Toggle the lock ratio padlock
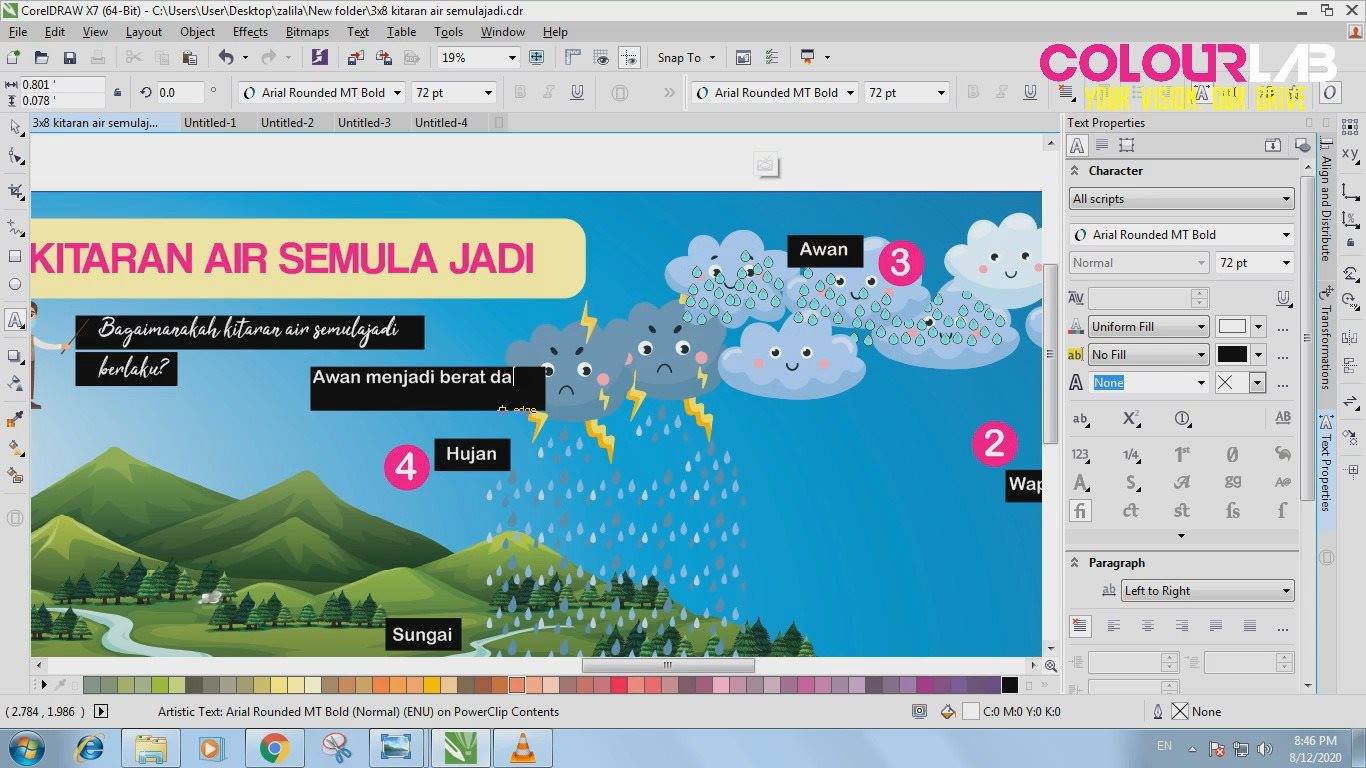This screenshot has width=1366, height=768. click(118, 93)
